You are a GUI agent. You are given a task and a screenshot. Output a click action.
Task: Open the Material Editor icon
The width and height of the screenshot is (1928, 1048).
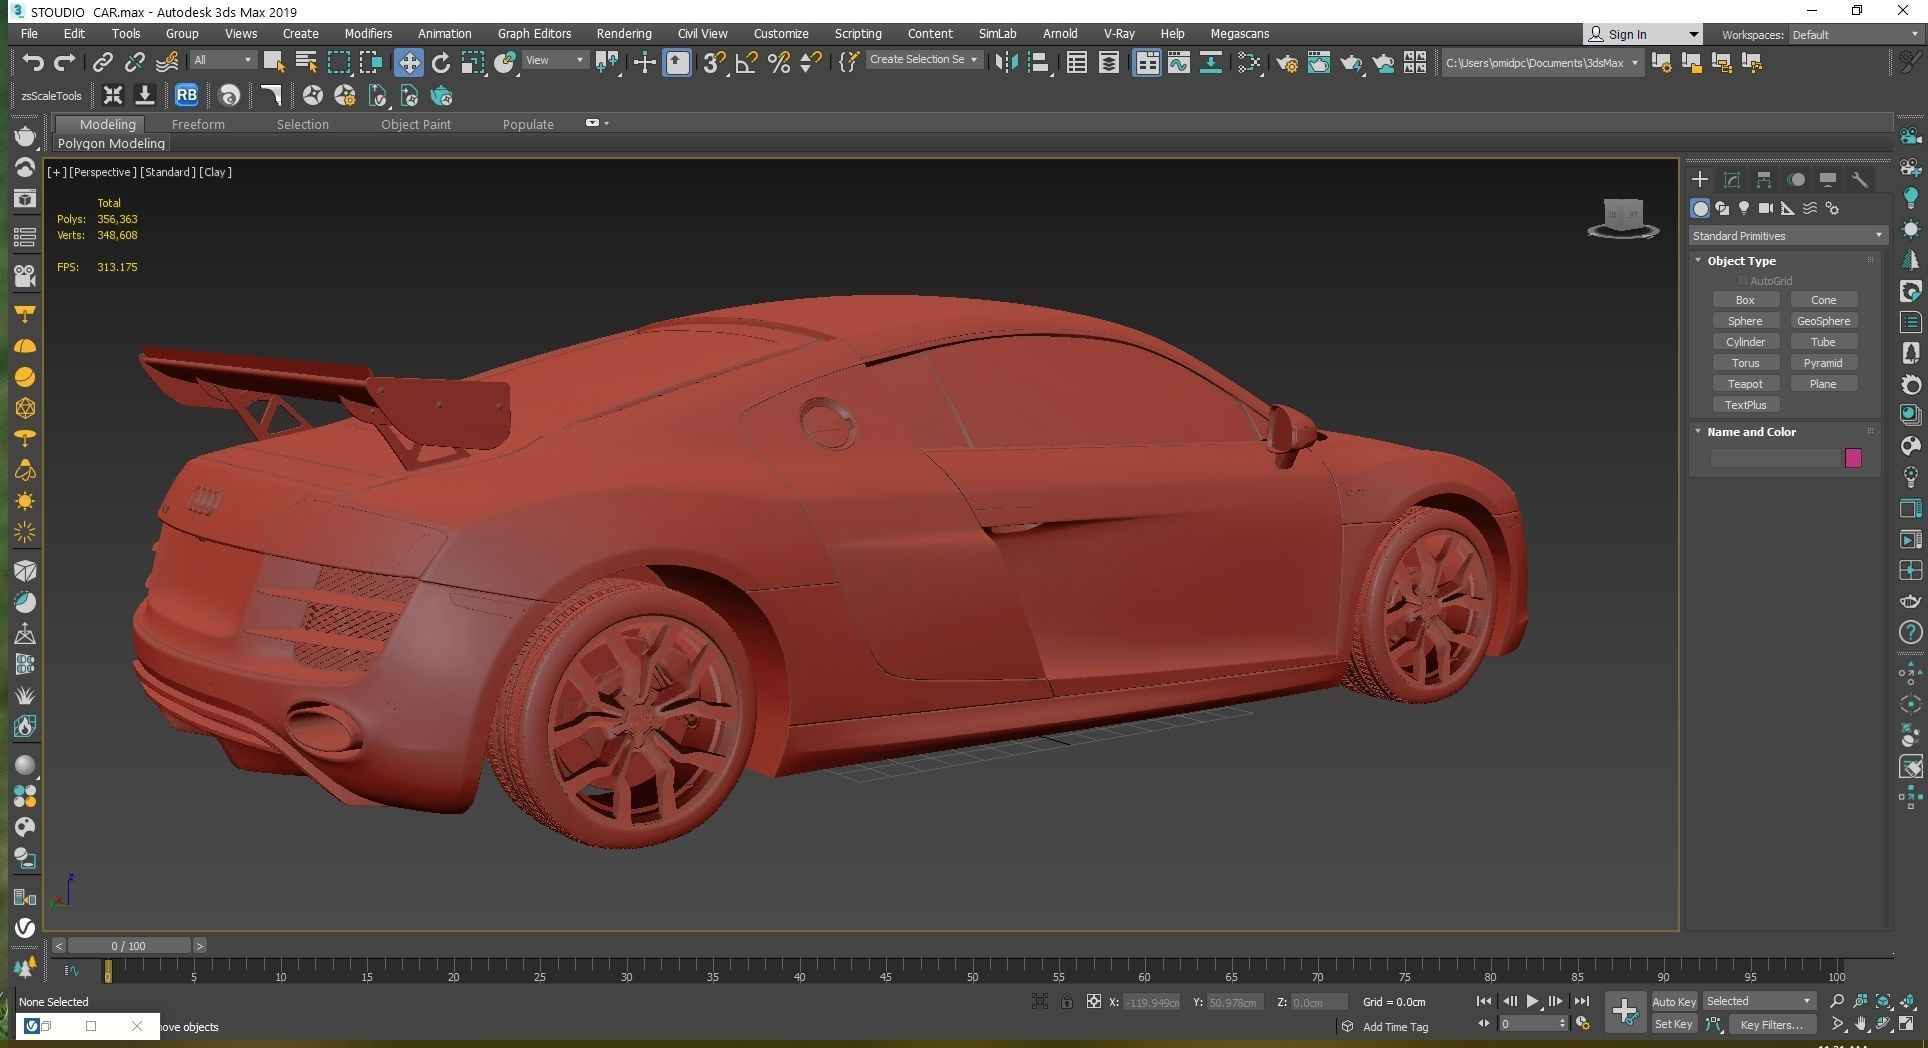(1248, 63)
